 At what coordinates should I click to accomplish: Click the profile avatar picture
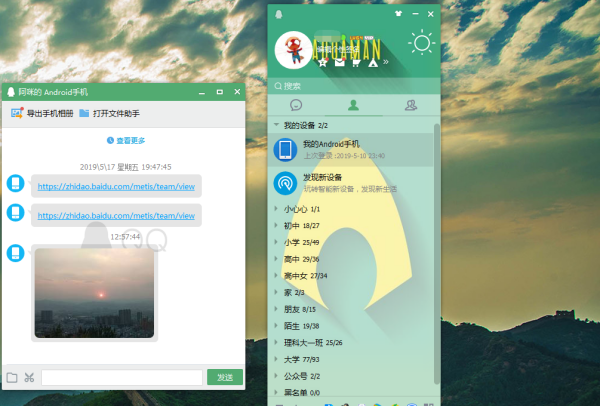(293, 50)
